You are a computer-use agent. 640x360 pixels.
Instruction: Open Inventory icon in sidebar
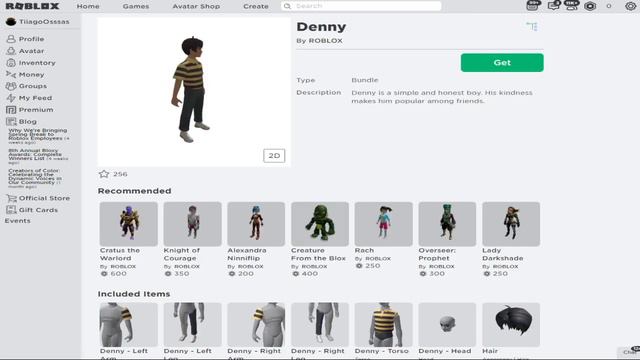(11, 63)
